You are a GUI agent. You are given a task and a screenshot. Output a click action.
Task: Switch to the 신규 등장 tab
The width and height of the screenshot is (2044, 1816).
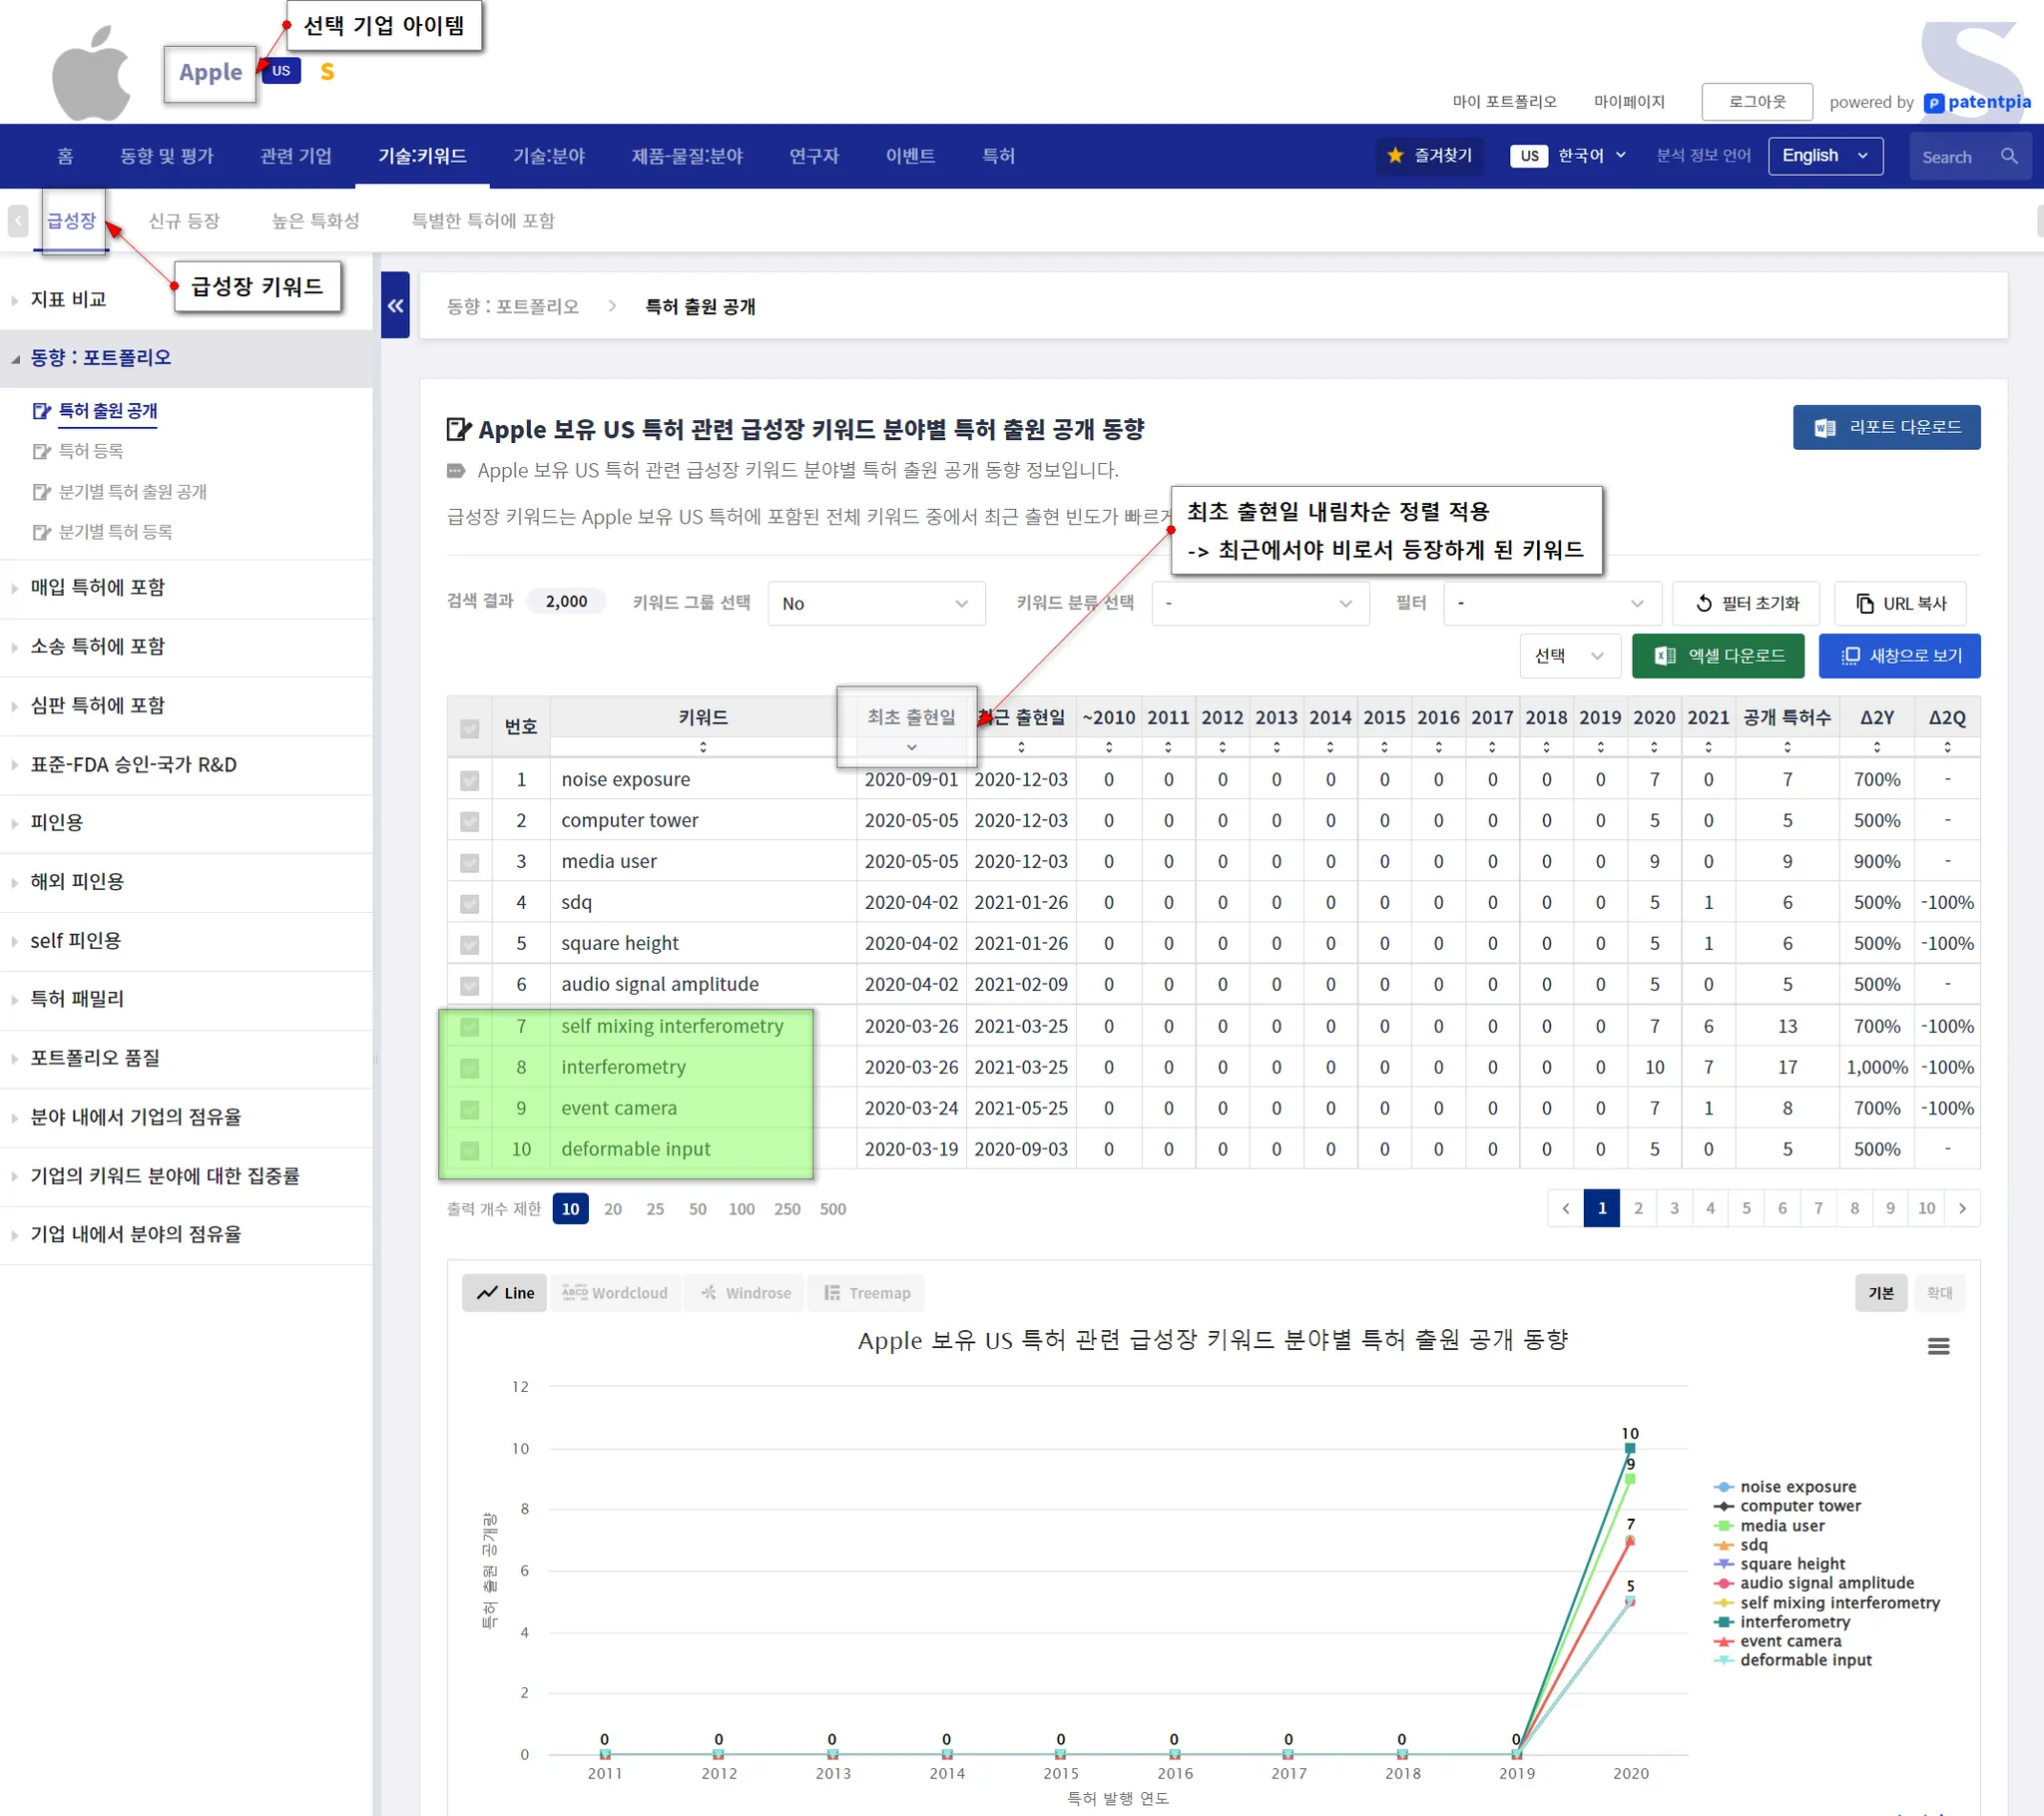(183, 220)
